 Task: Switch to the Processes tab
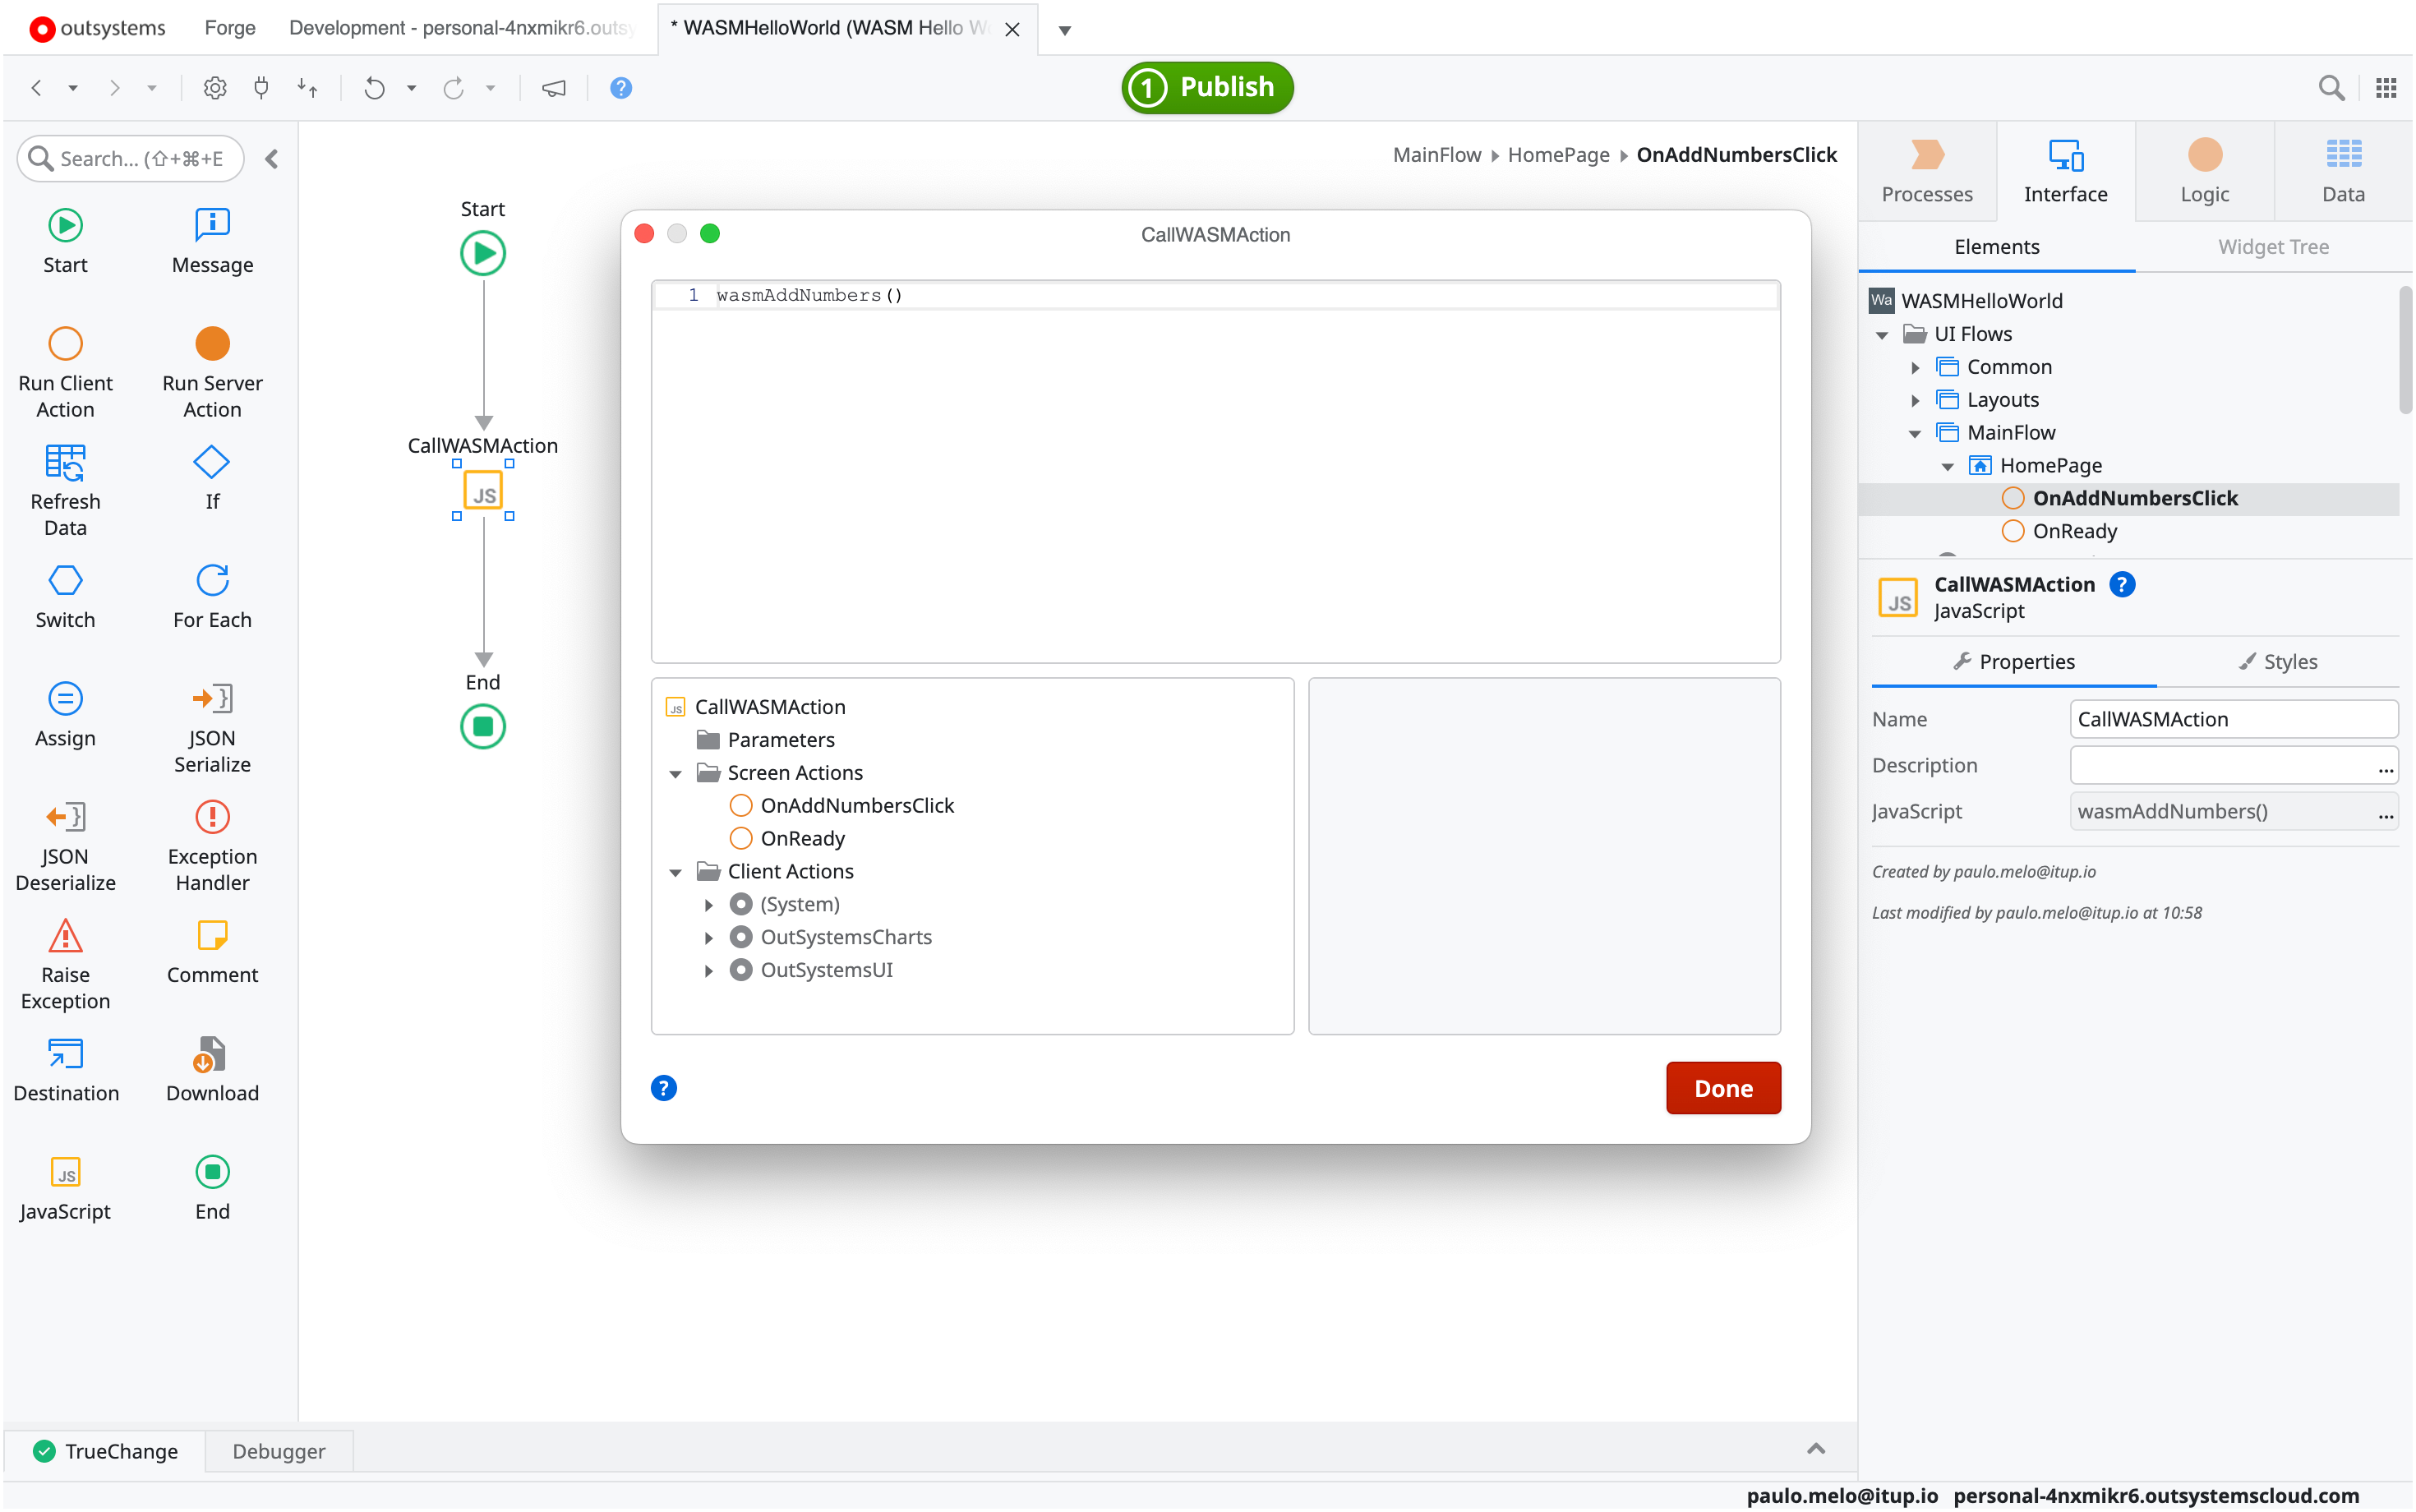click(1927, 171)
